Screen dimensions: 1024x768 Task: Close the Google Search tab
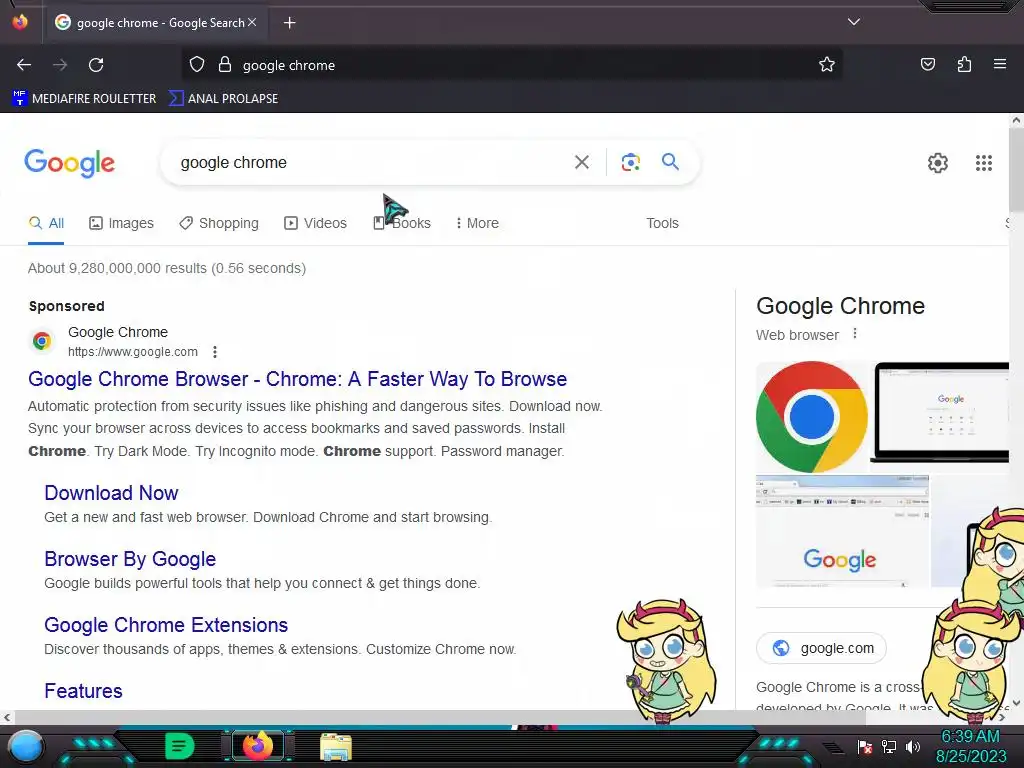click(x=252, y=22)
